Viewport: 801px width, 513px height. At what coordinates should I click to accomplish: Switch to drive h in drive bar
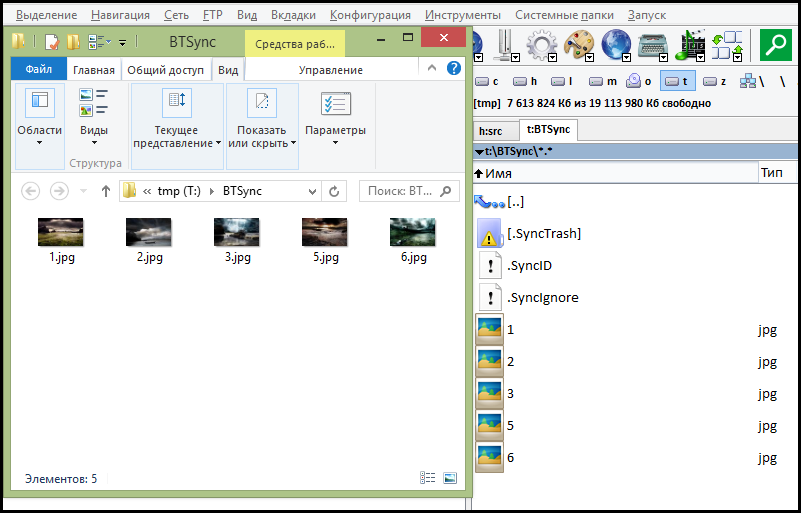tap(526, 82)
